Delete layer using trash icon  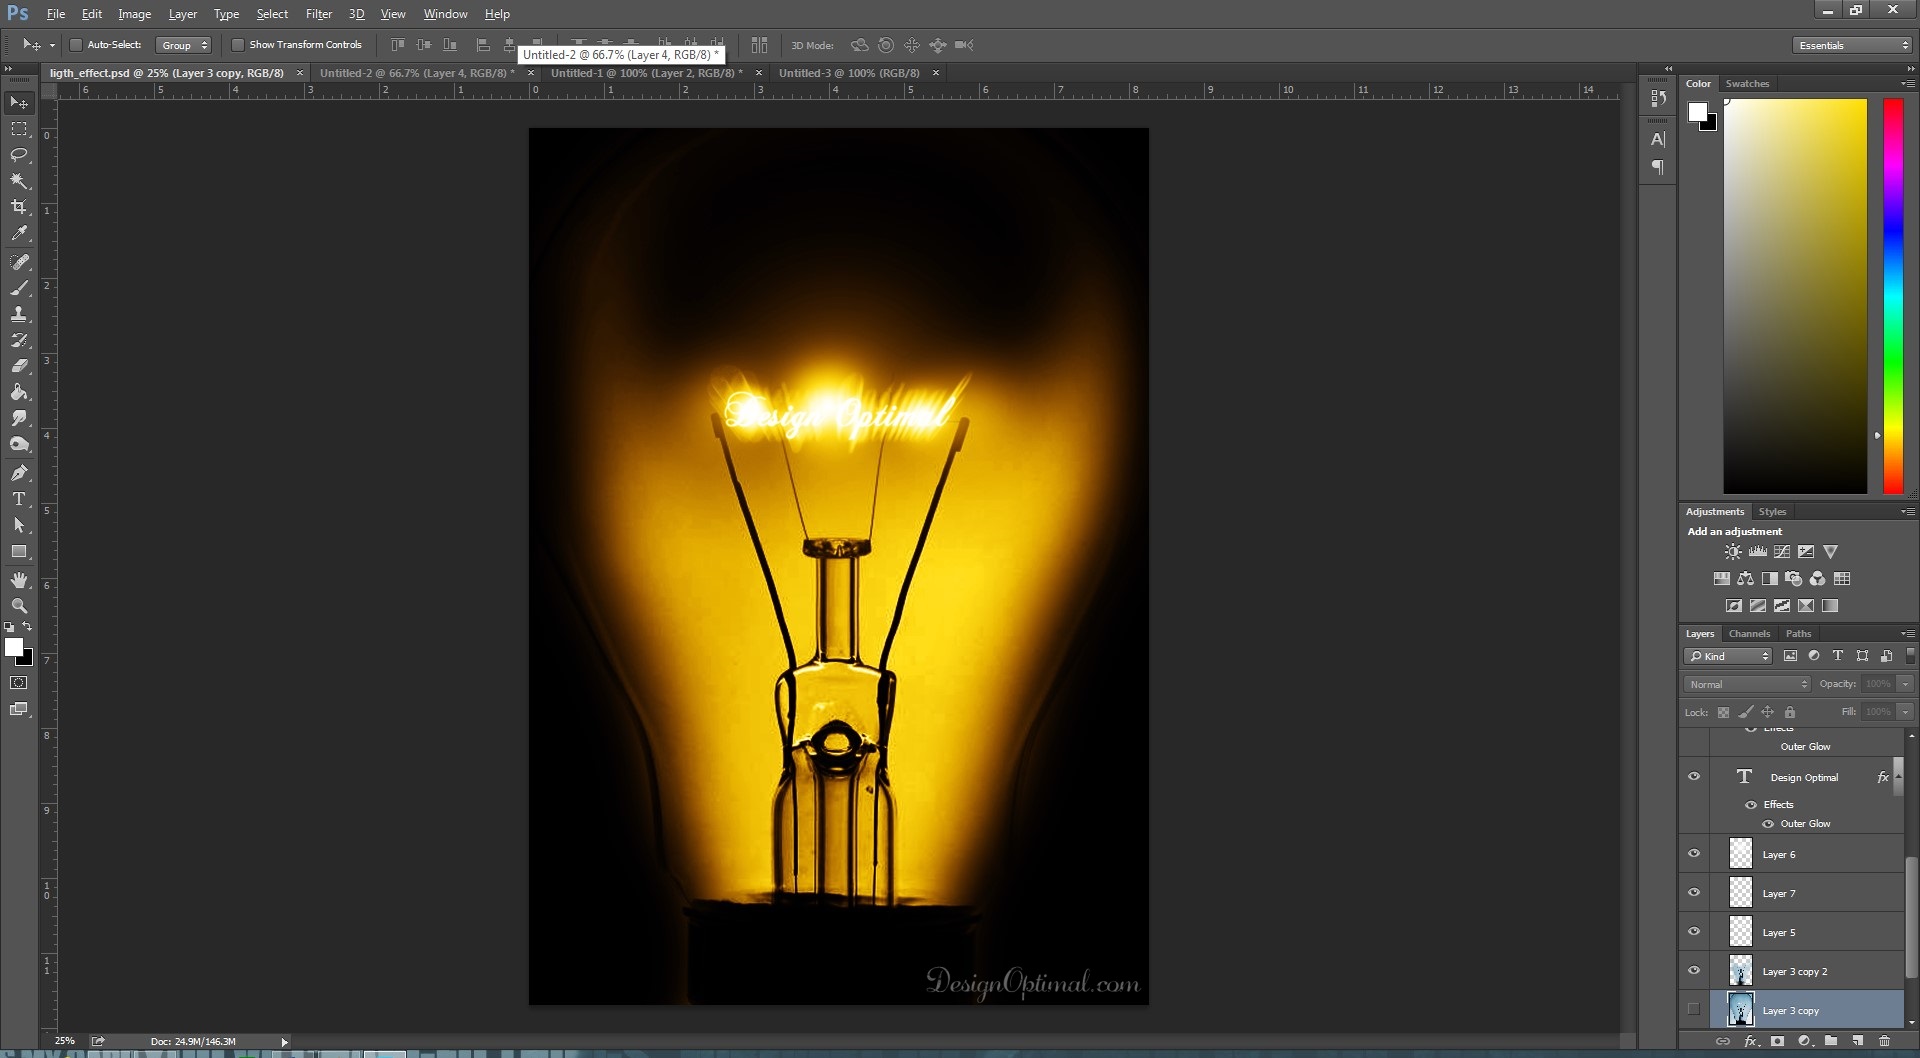1884,1041
